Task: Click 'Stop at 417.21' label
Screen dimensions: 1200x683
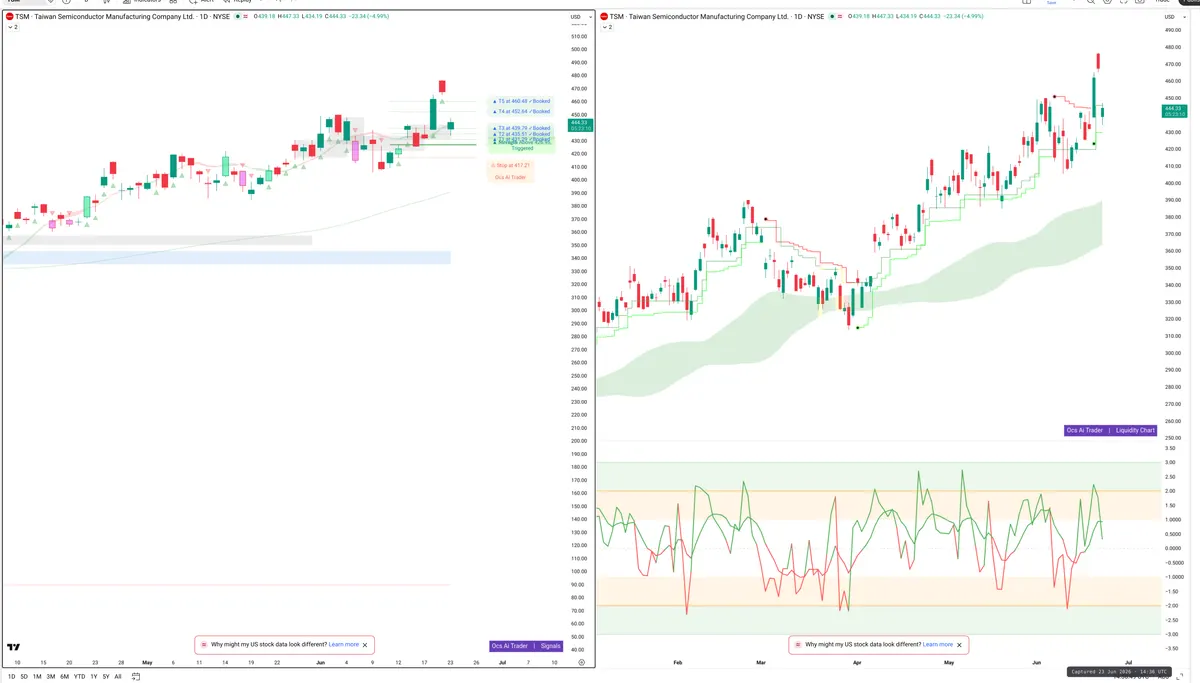Action: click(511, 165)
